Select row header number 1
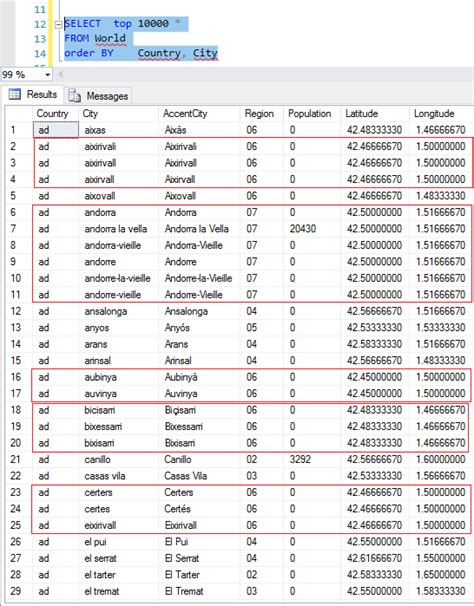The image size is (474, 606). [x=13, y=130]
